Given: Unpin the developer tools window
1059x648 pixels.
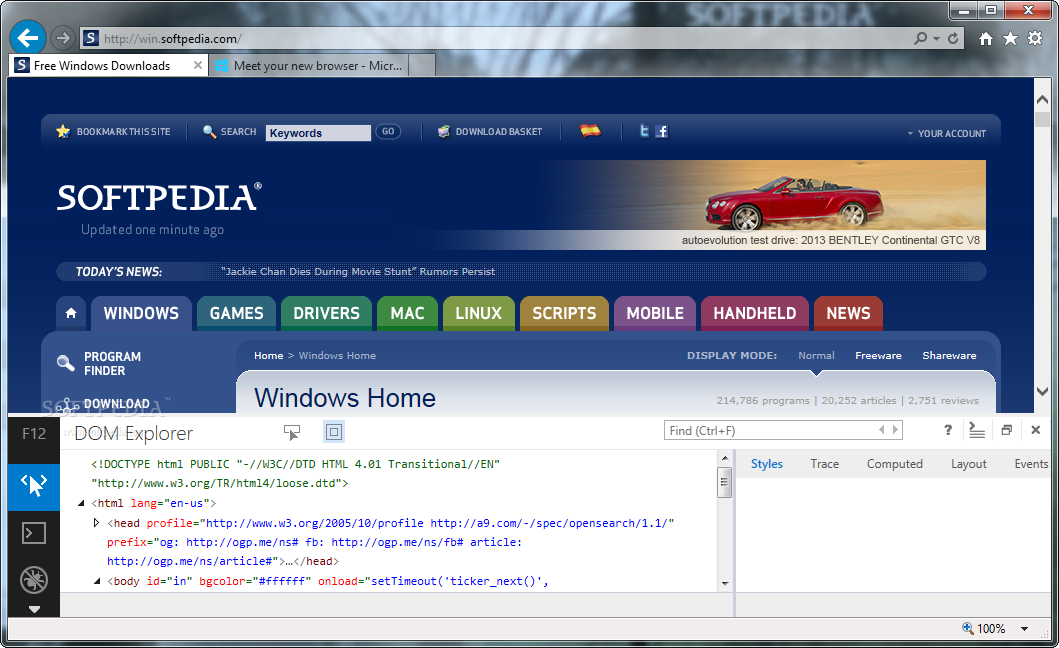Looking at the screenshot, I should click(x=1006, y=430).
